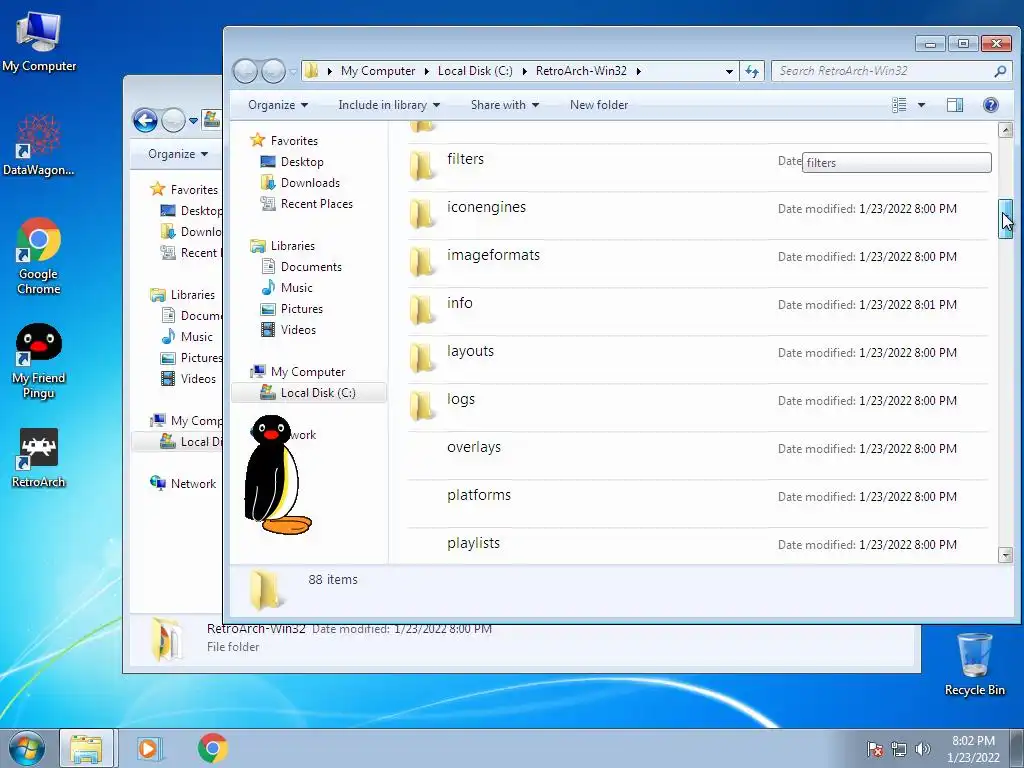Screen dimensions: 1024x768
Task: Select the info folder icon
Action: point(422,310)
